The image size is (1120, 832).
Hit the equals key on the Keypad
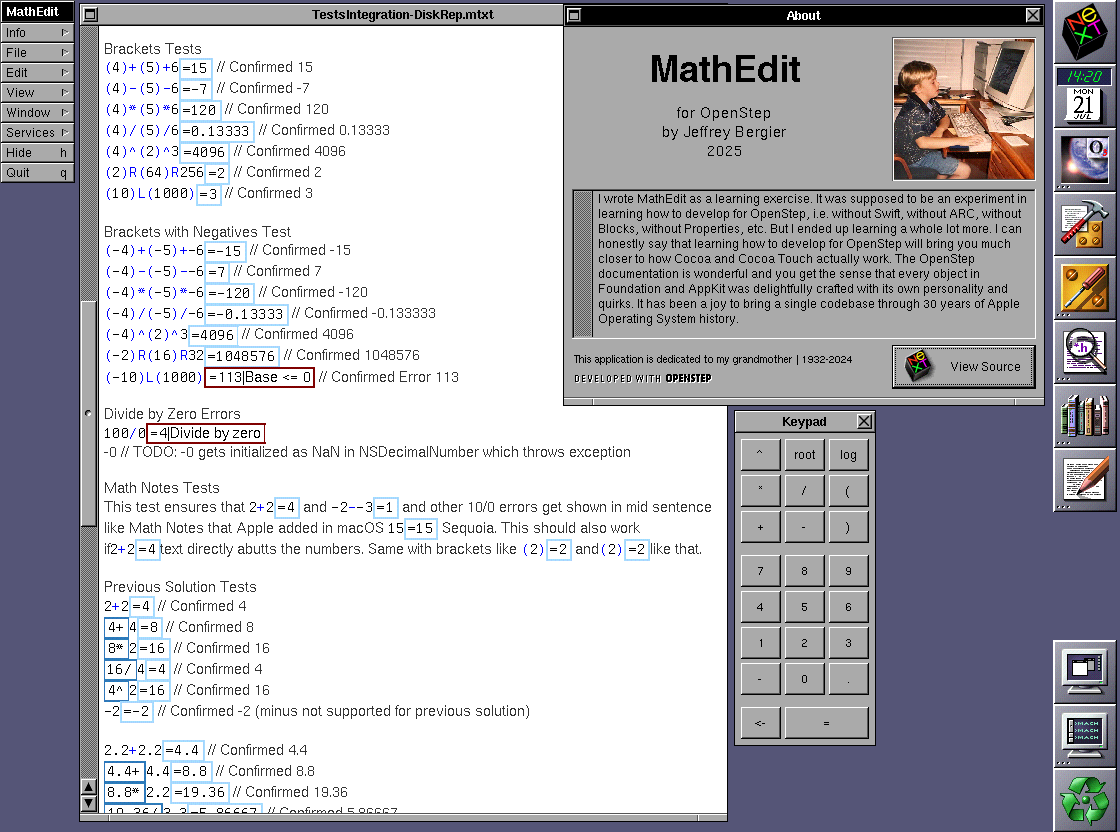[826, 723]
